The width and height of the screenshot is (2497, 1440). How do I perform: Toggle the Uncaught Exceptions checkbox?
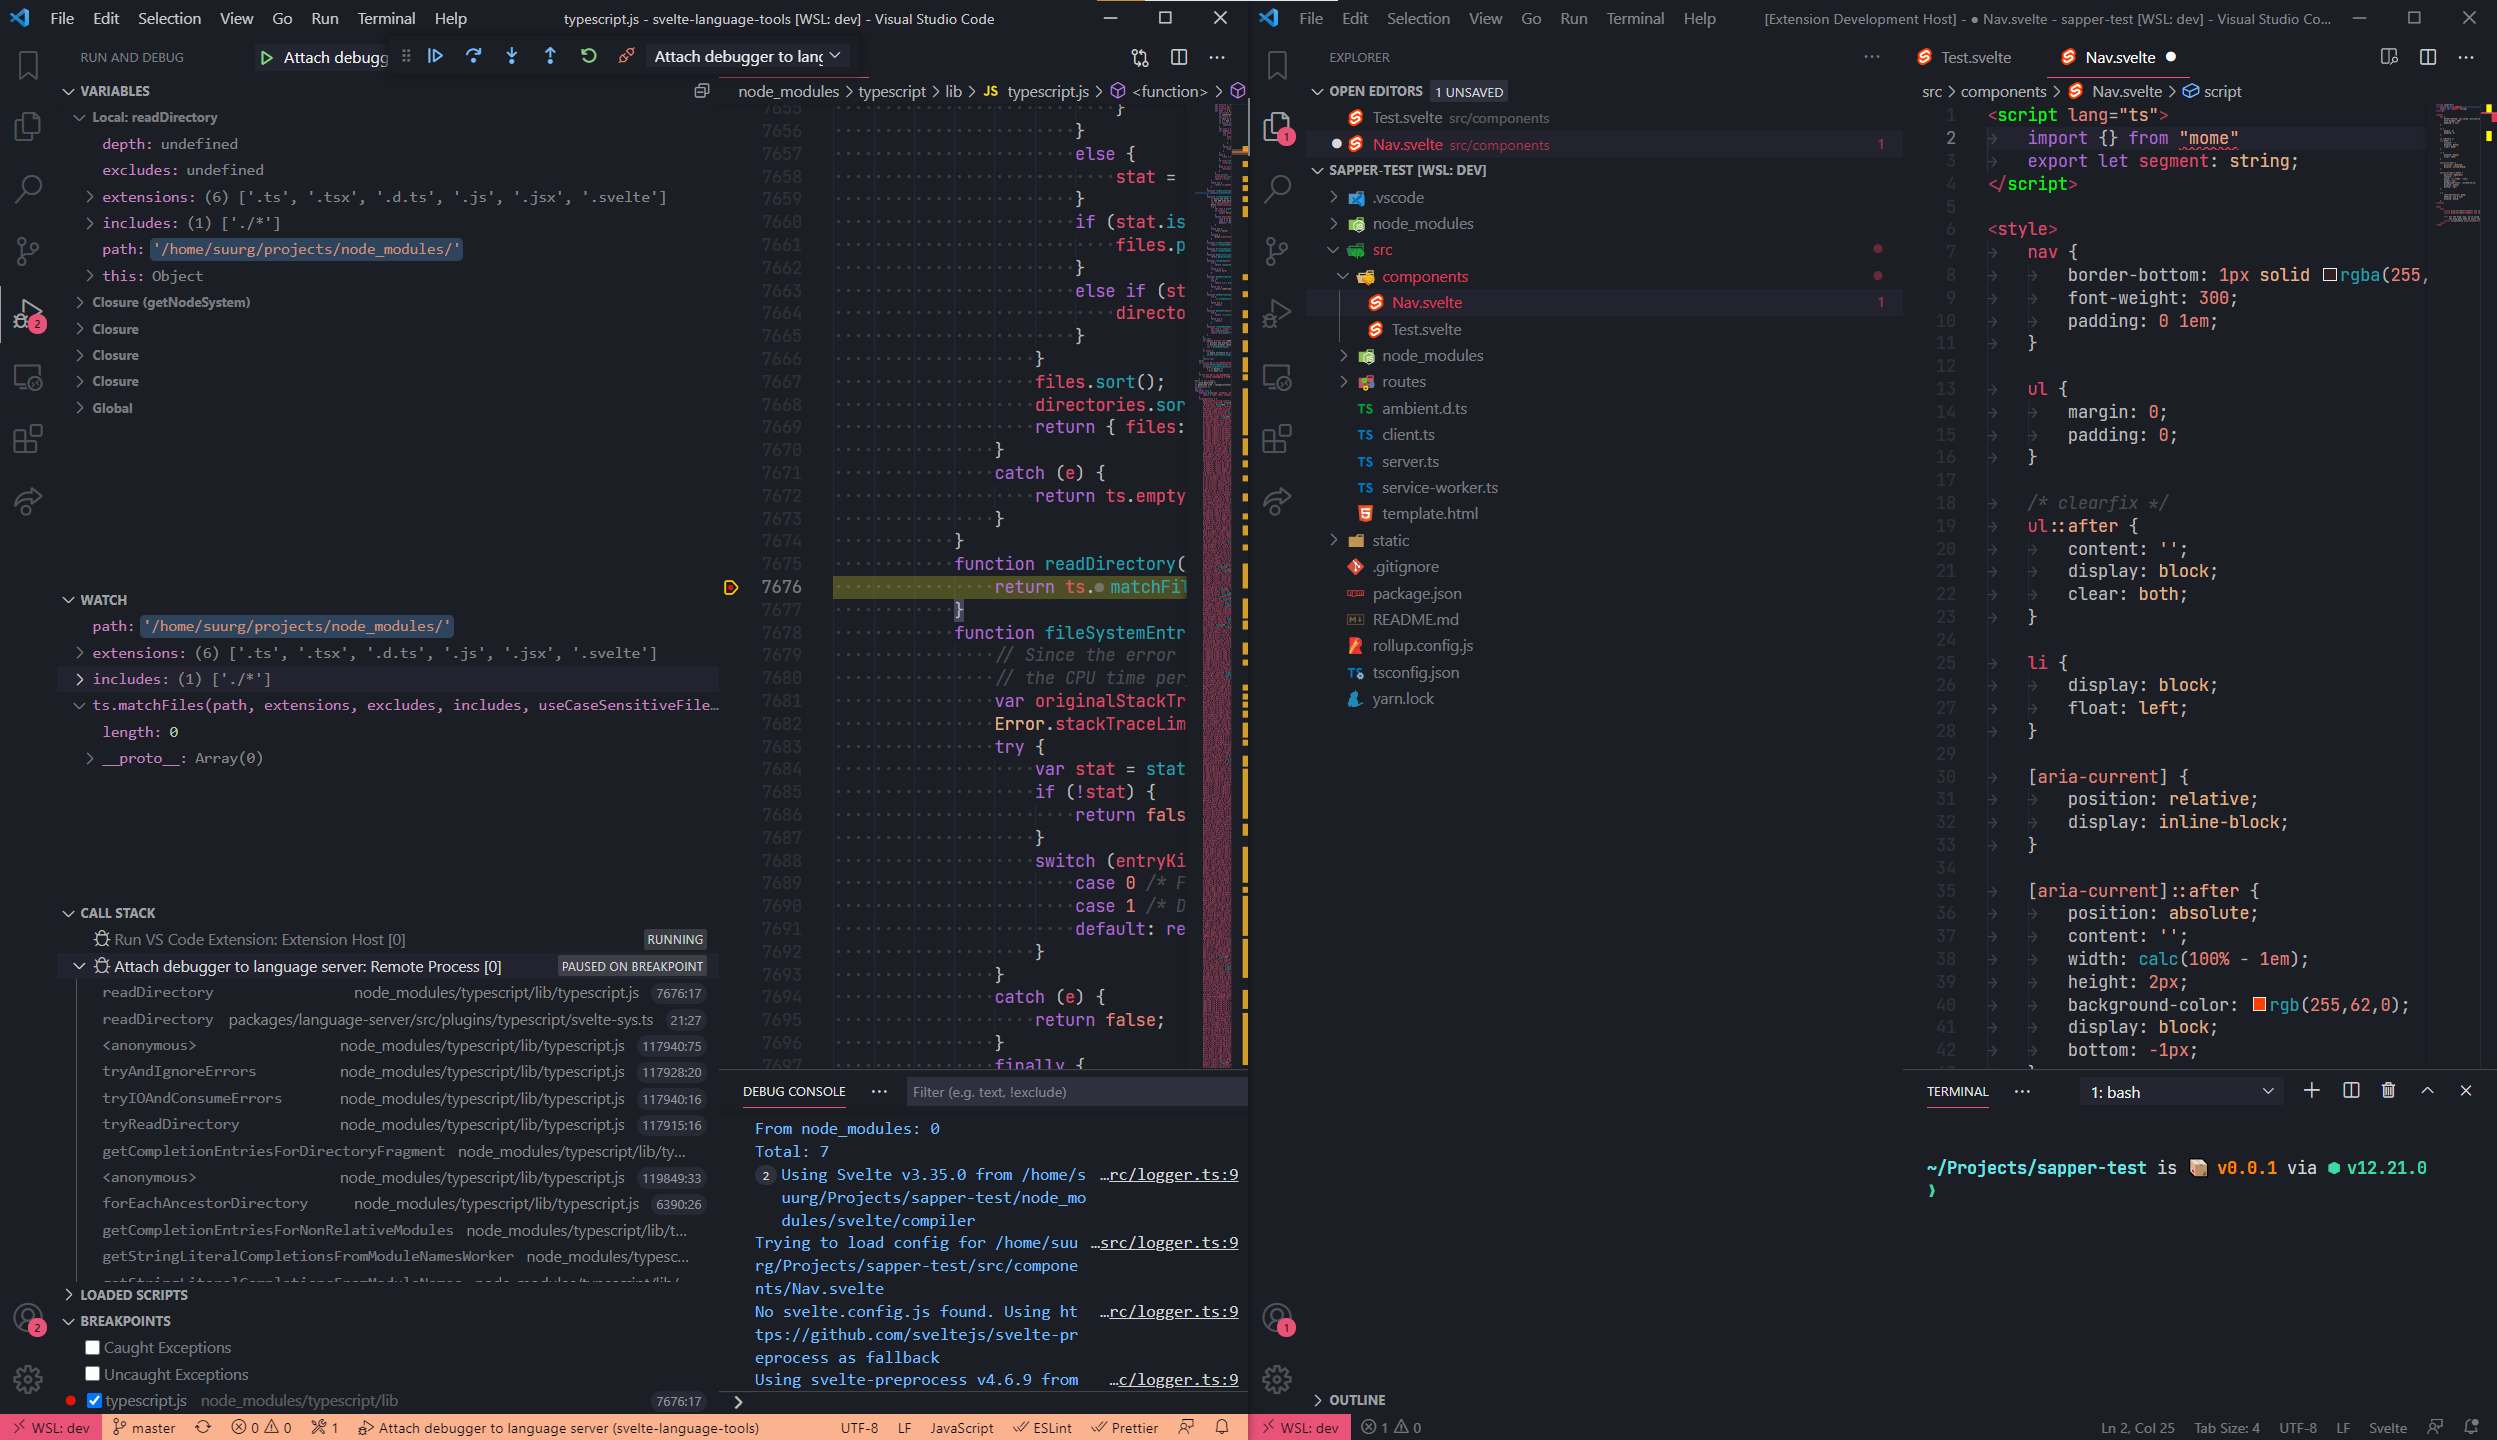click(93, 1374)
